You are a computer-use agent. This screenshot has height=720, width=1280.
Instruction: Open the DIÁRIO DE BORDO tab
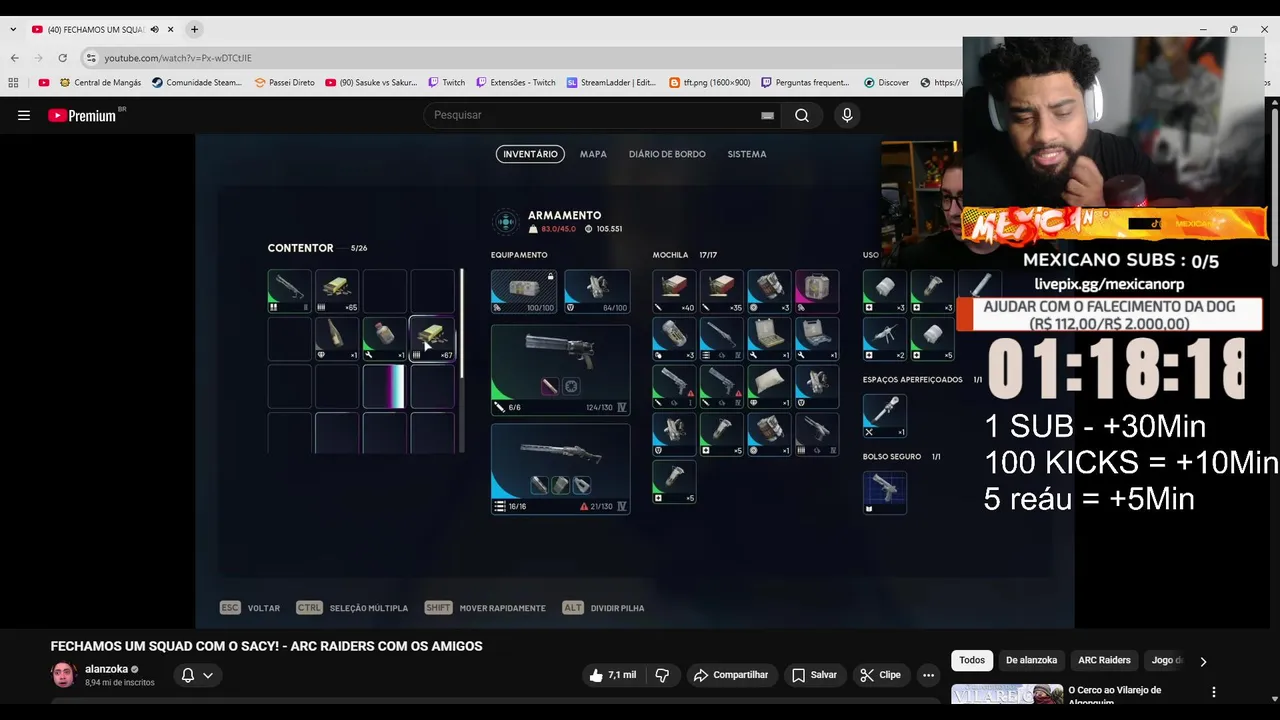click(x=667, y=154)
